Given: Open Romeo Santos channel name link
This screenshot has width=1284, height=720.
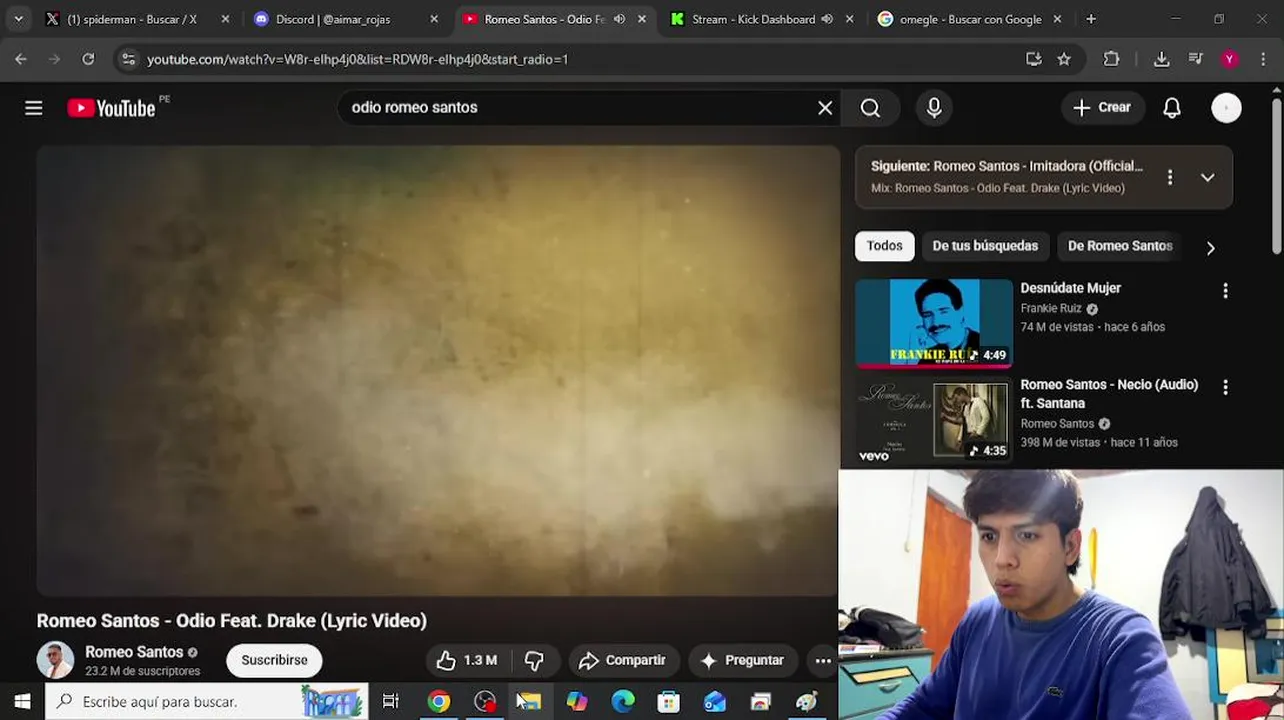Looking at the screenshot, I should (134, 652).
